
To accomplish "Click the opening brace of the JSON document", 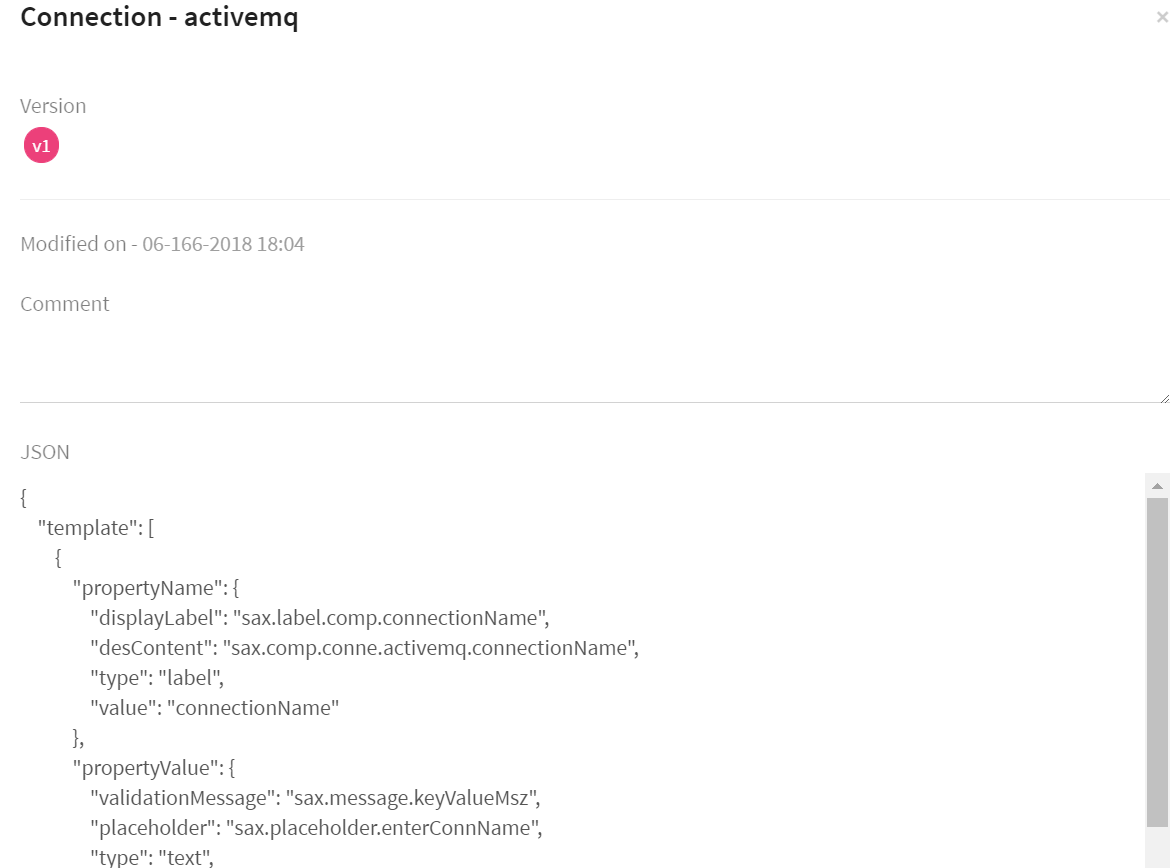I will (21, 497).
